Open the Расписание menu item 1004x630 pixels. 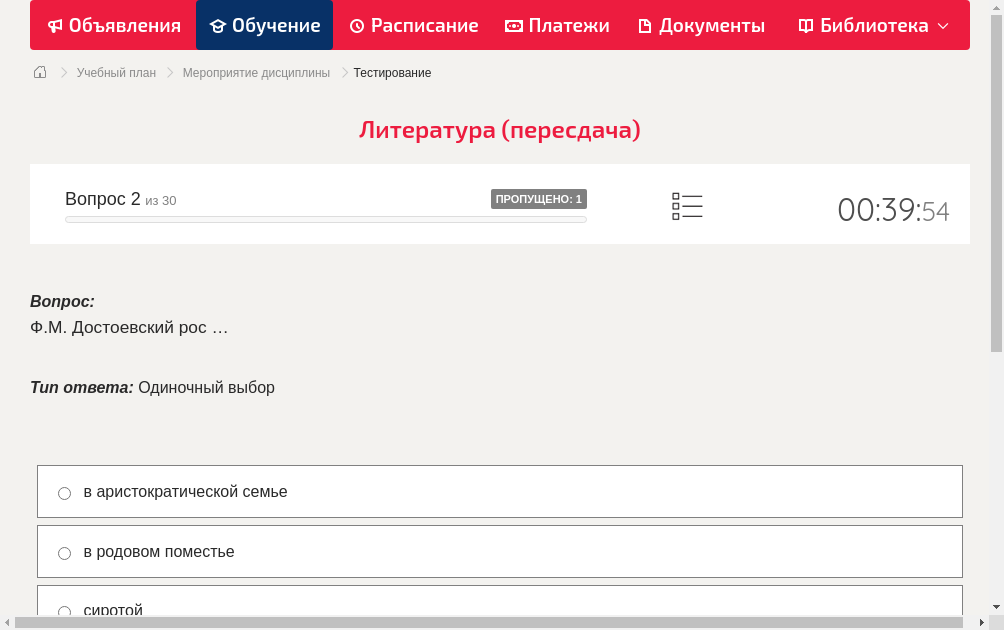[x=413, y=25]
